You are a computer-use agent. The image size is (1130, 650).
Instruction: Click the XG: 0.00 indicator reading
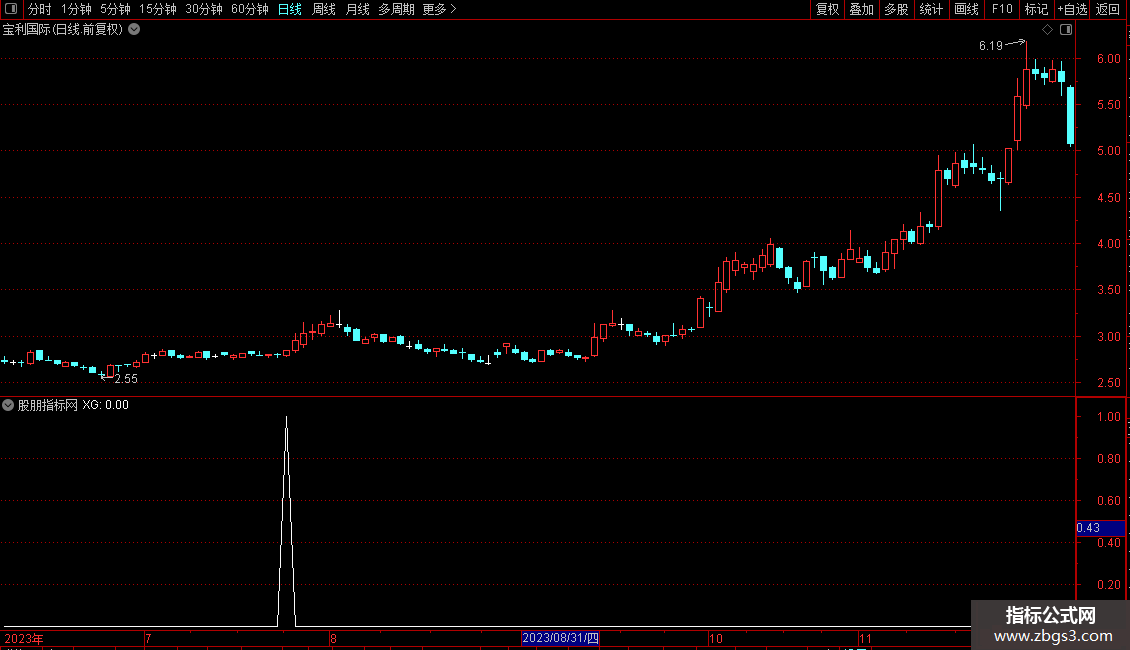[x=105, y=405]
